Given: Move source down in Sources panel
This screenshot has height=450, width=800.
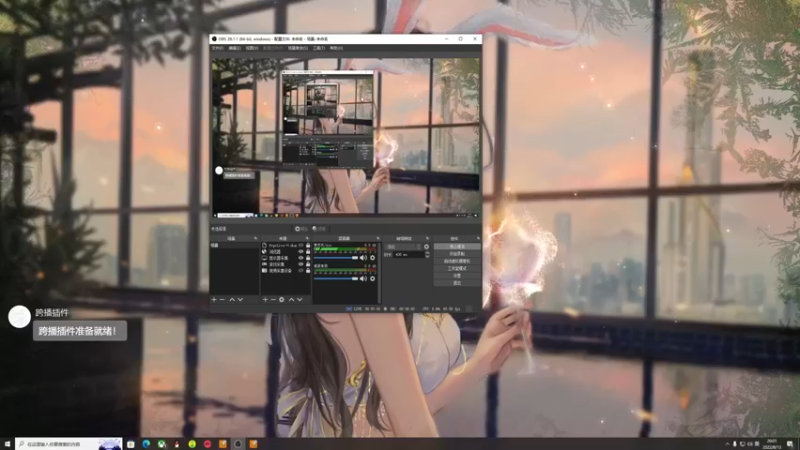Looking at the screenshot, I should point(300,299).
